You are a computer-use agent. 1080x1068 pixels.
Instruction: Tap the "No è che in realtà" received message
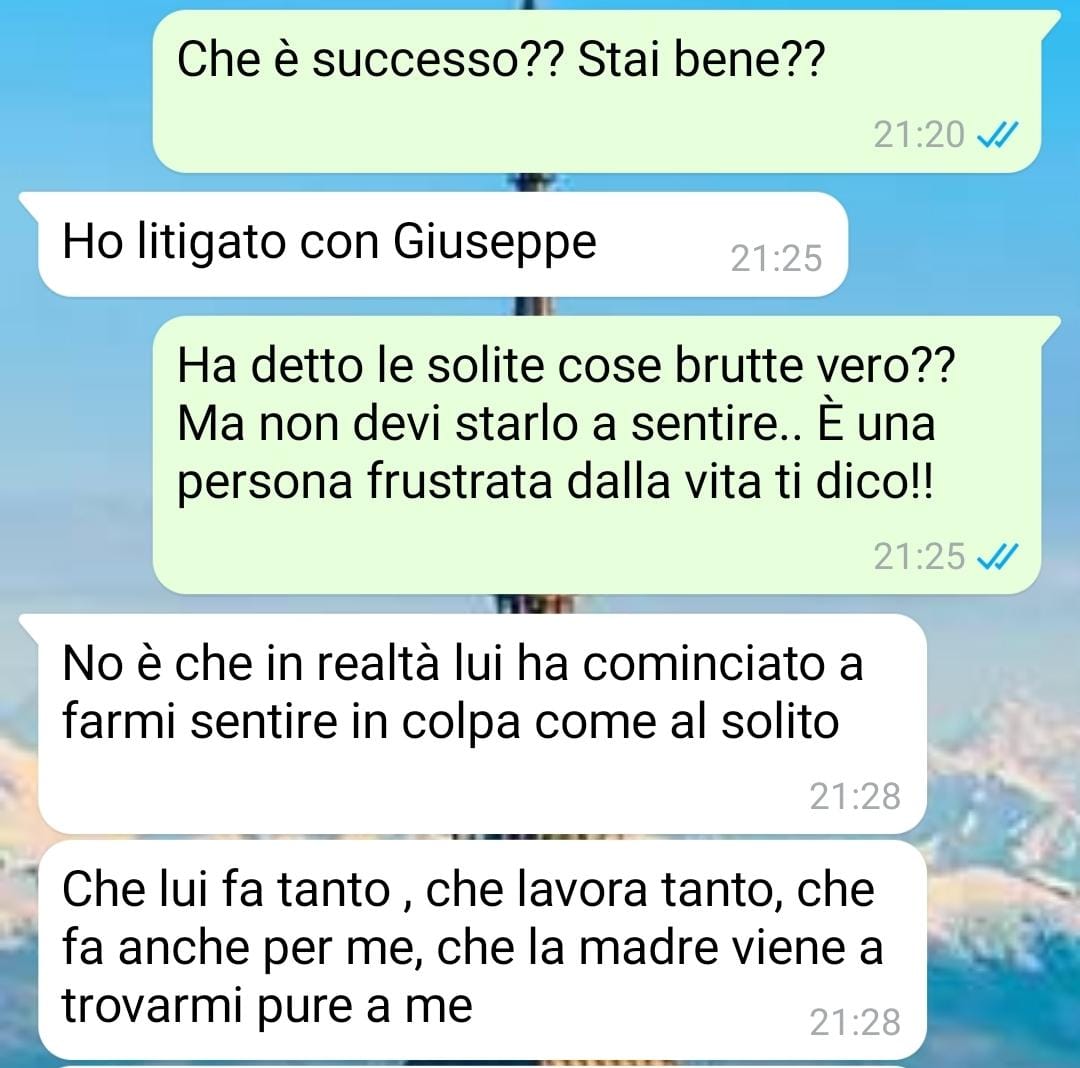click(482, 724)
